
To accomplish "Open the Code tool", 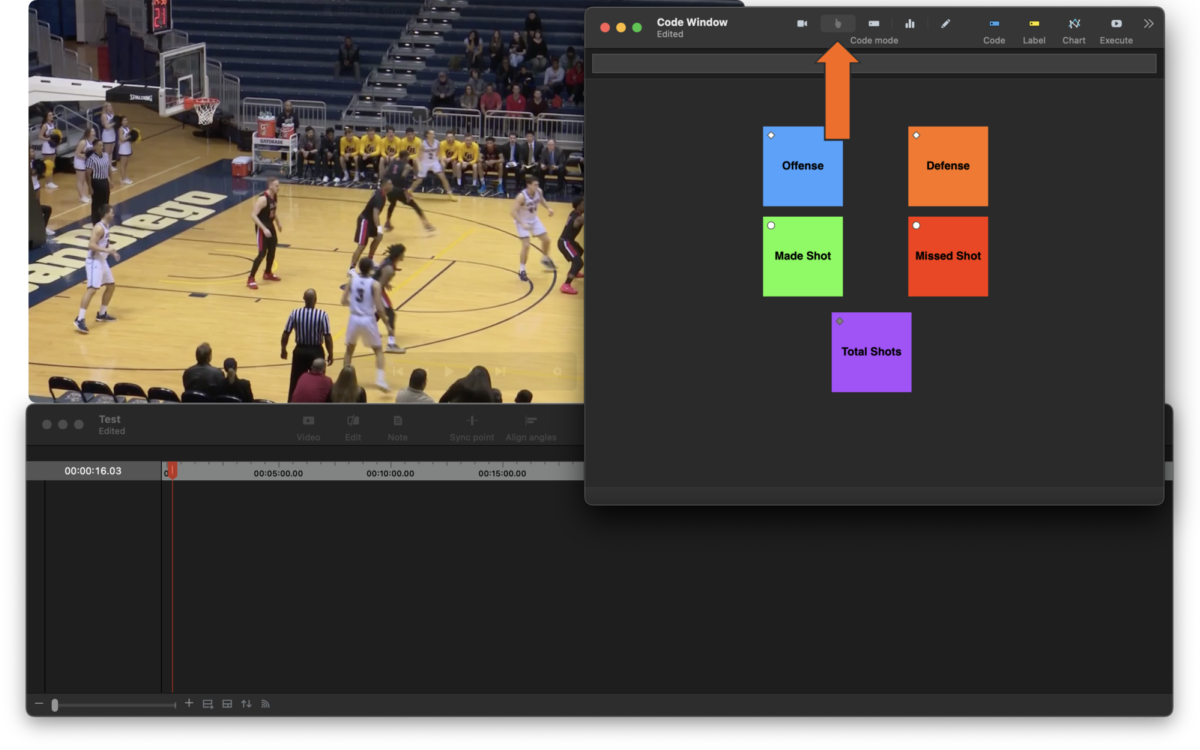I will pyautogui.click(x=993, y=23).
